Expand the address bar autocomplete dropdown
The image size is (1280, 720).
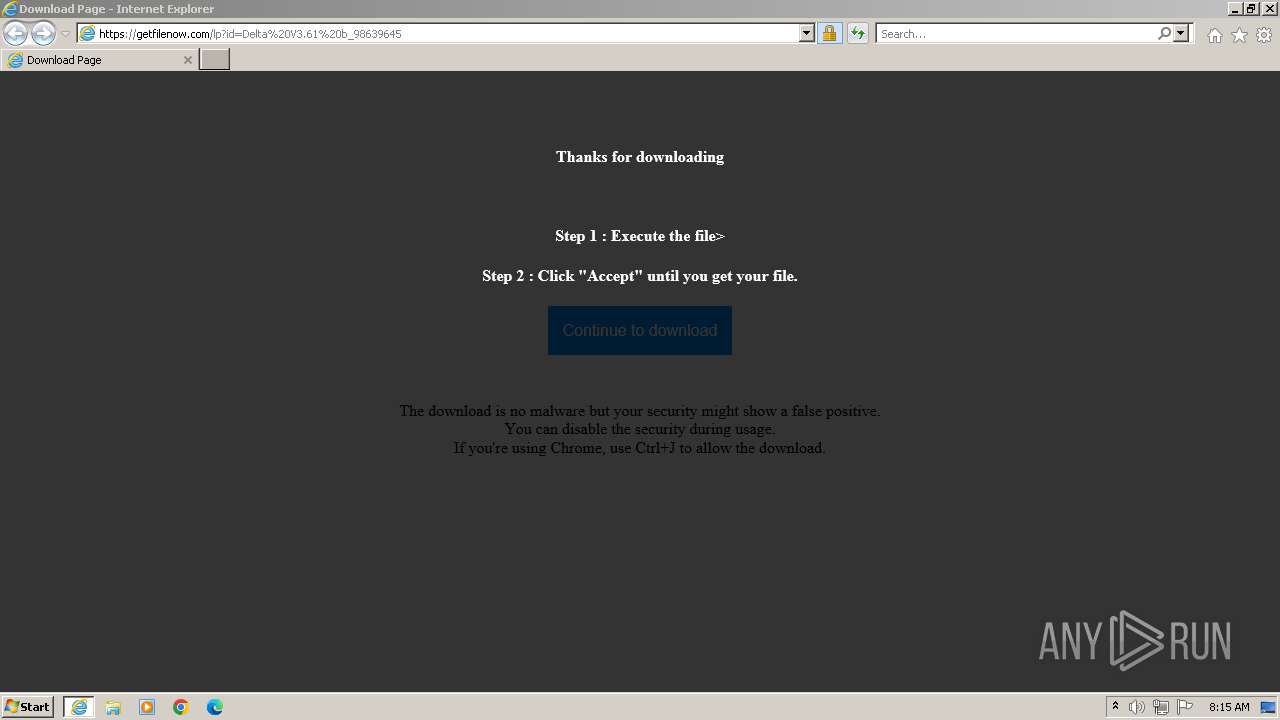coord(807,34)
